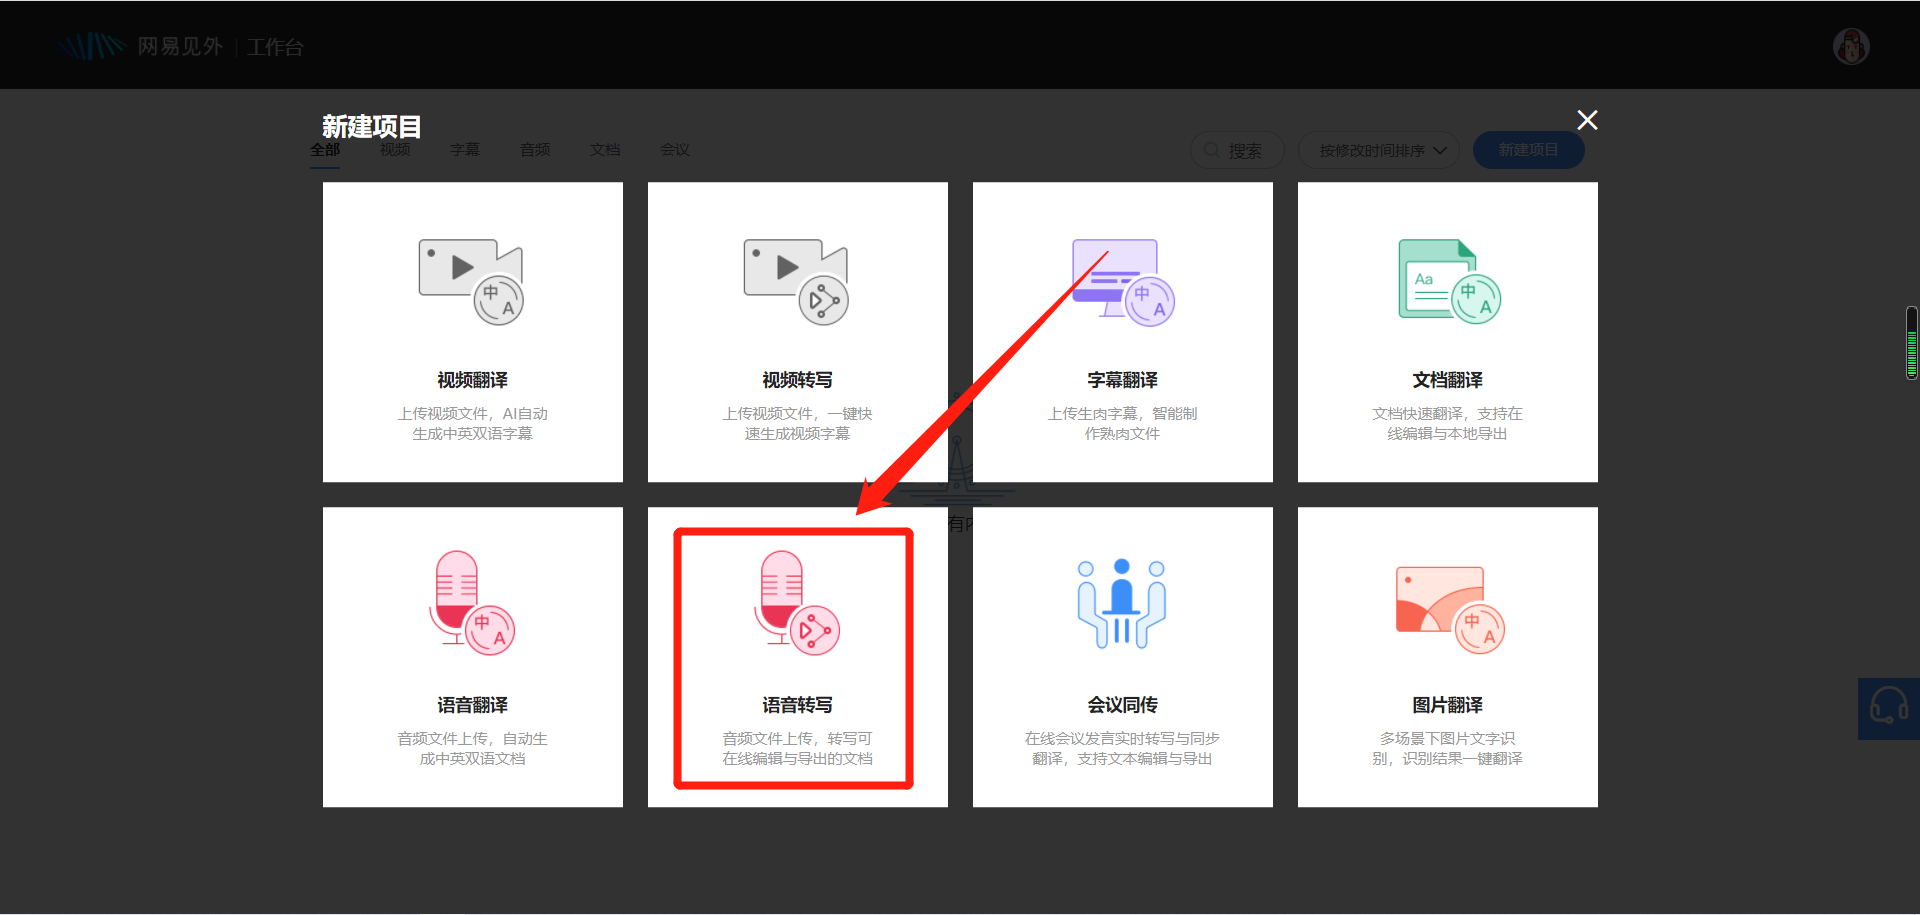Click the 工作台 header link
The width and height of the screenshot is (1920, 915).
[x=275, y=47]
